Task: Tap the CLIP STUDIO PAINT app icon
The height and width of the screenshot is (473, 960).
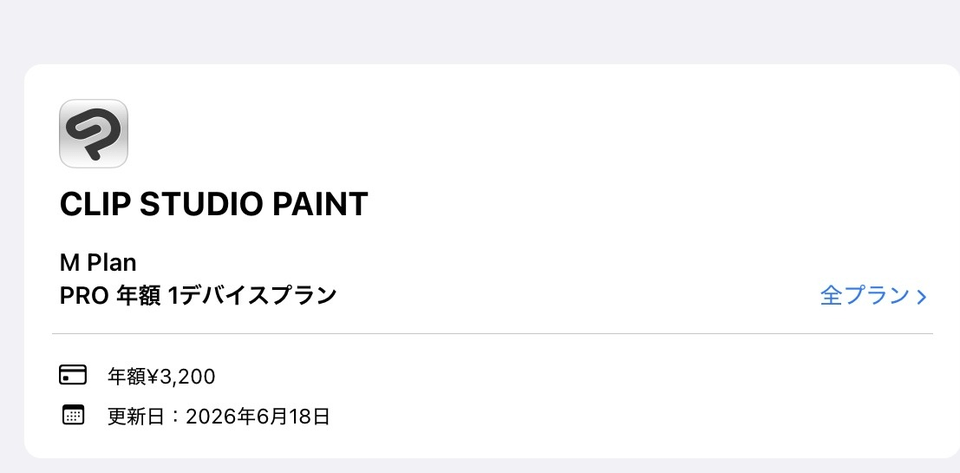Action: point(93,133)
